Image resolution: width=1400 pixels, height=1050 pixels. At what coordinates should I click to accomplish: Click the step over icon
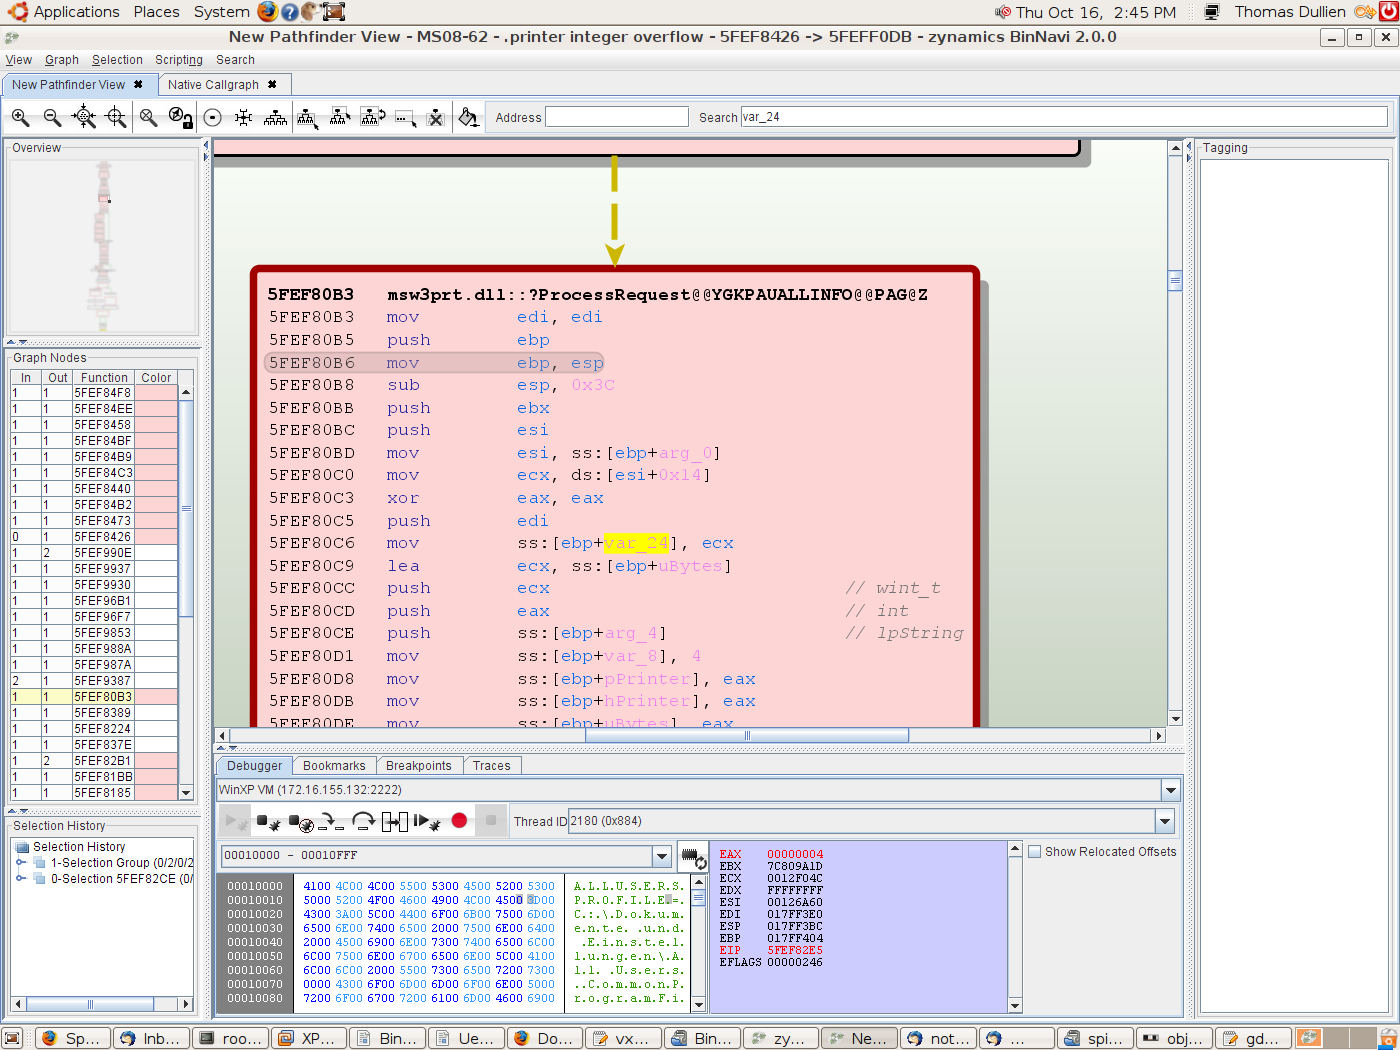(364, 822)
